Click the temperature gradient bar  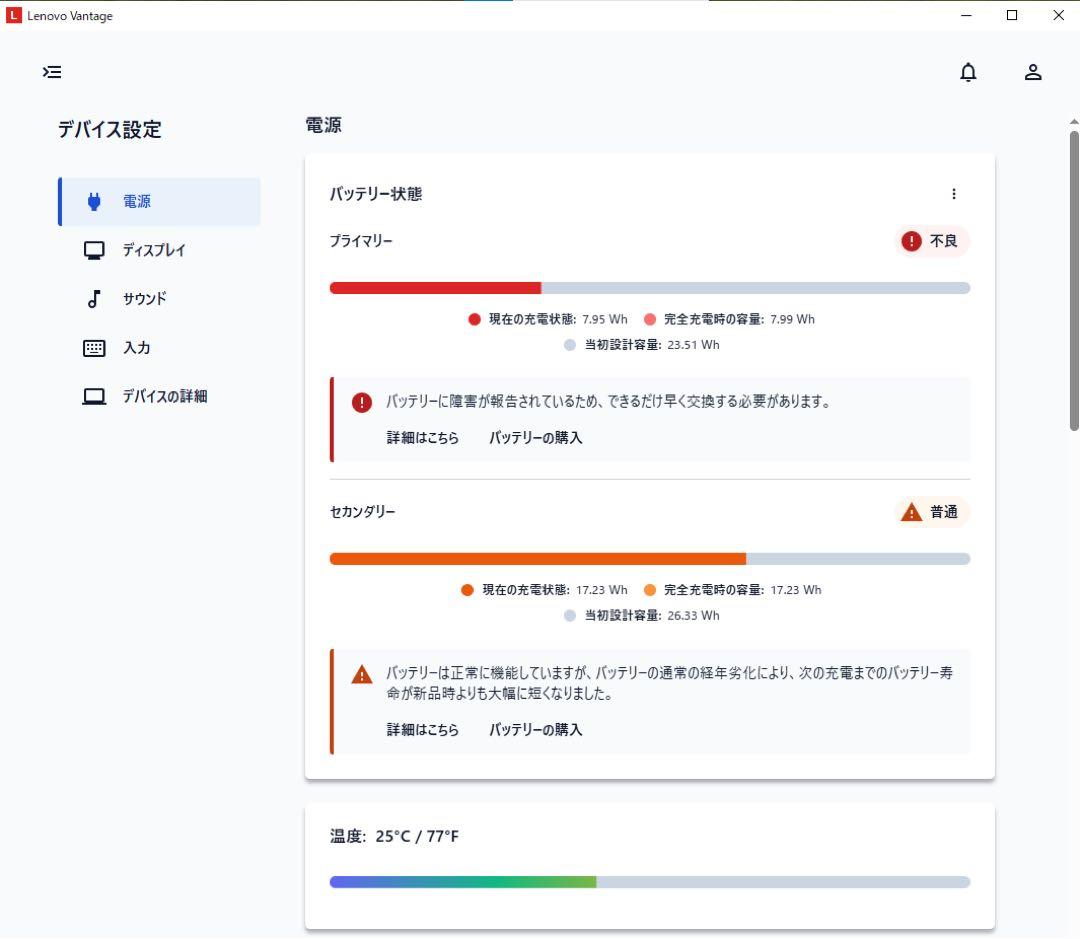point(463,882)
